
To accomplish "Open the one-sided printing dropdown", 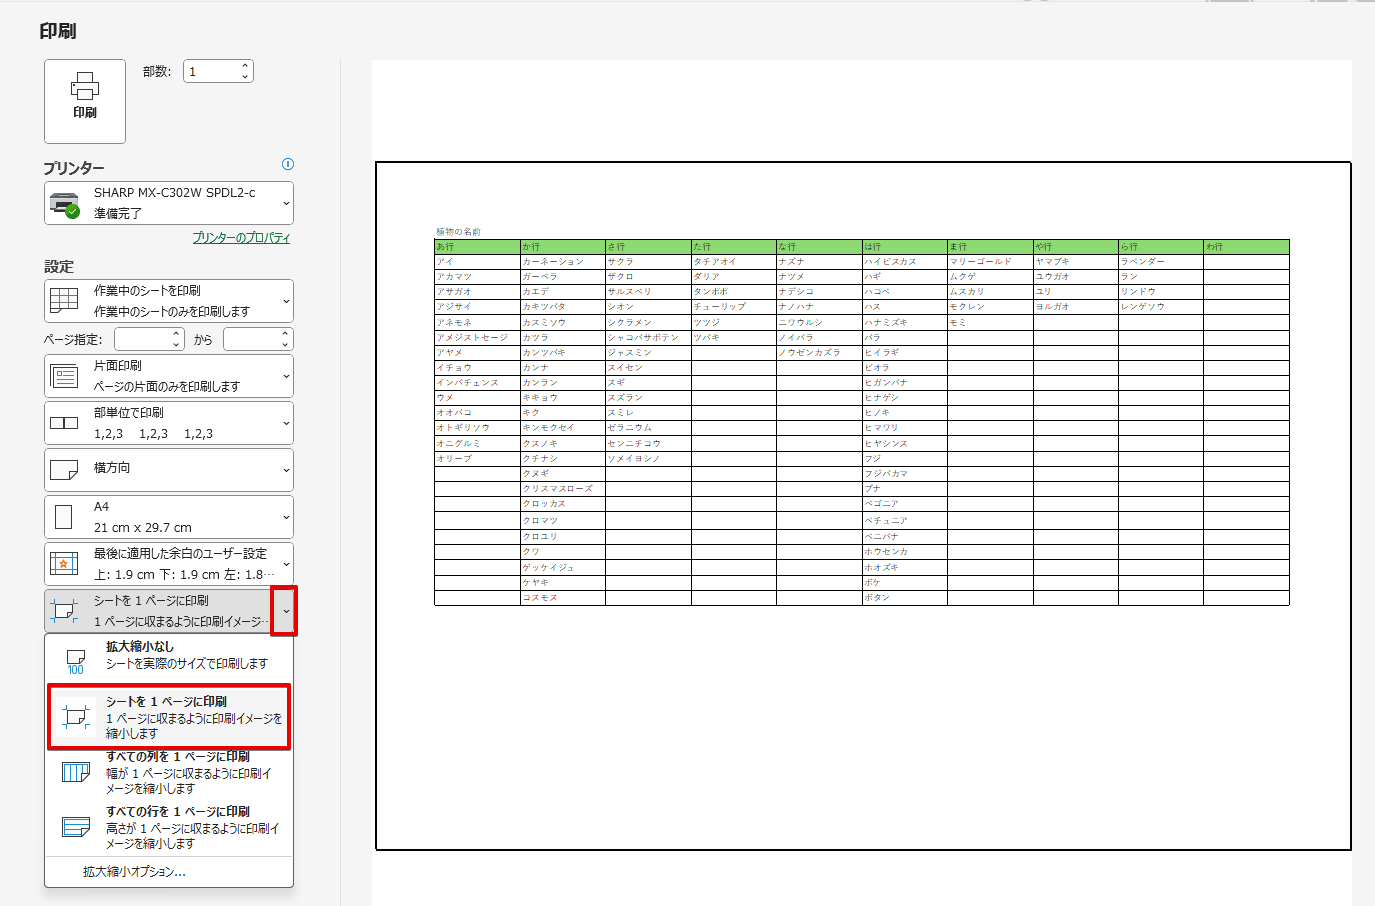I will click(286, 376).
